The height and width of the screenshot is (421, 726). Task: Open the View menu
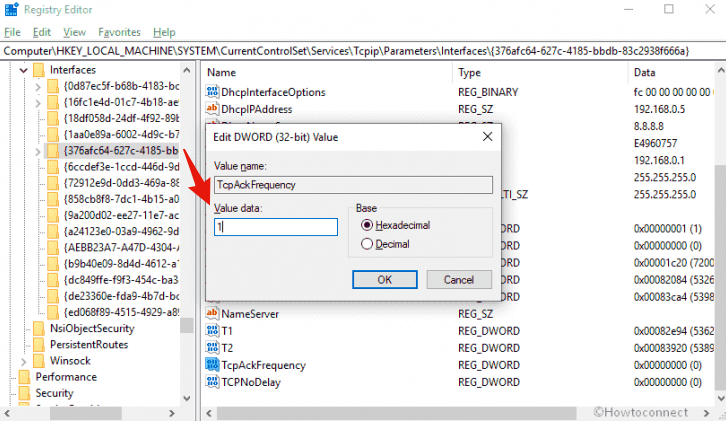tap(75, 32)
